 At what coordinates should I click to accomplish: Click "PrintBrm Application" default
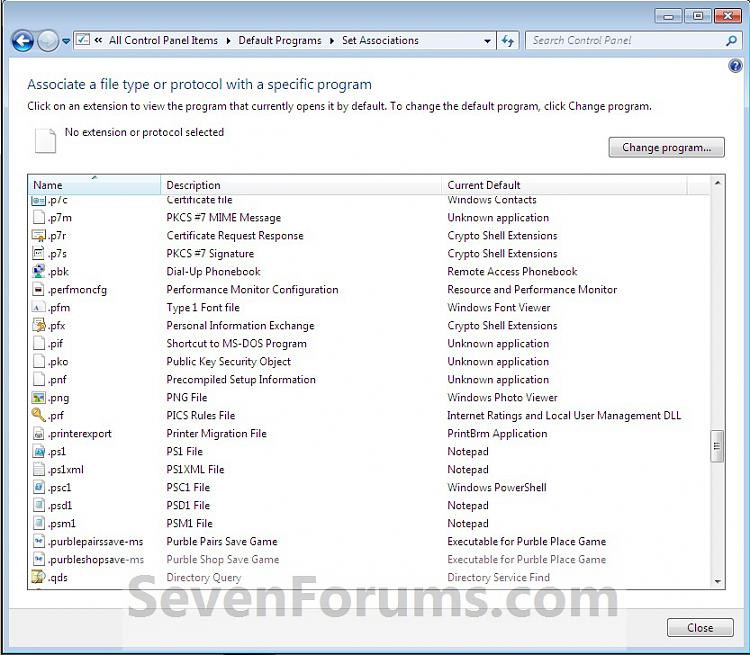497,433
